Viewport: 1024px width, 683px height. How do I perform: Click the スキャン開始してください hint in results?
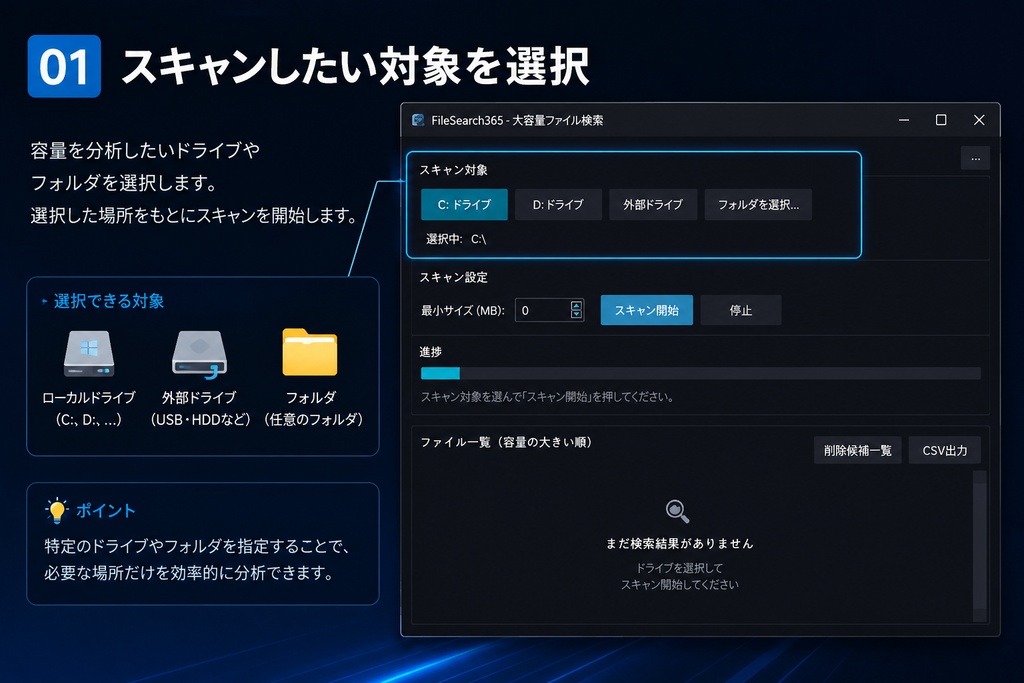[x=679, y=584]
